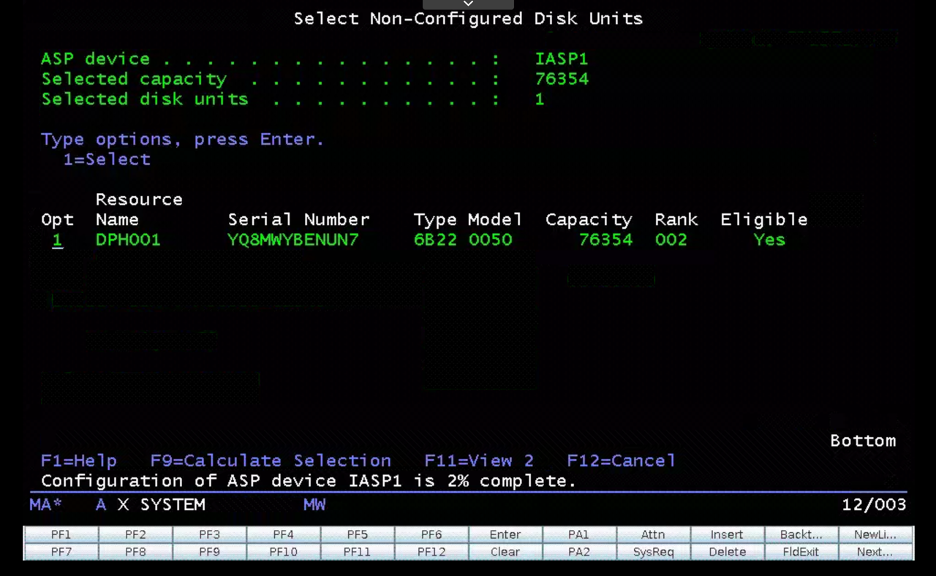Click the configuration 2% complete status message
The image size is (936, 576).
pos(309,481)
